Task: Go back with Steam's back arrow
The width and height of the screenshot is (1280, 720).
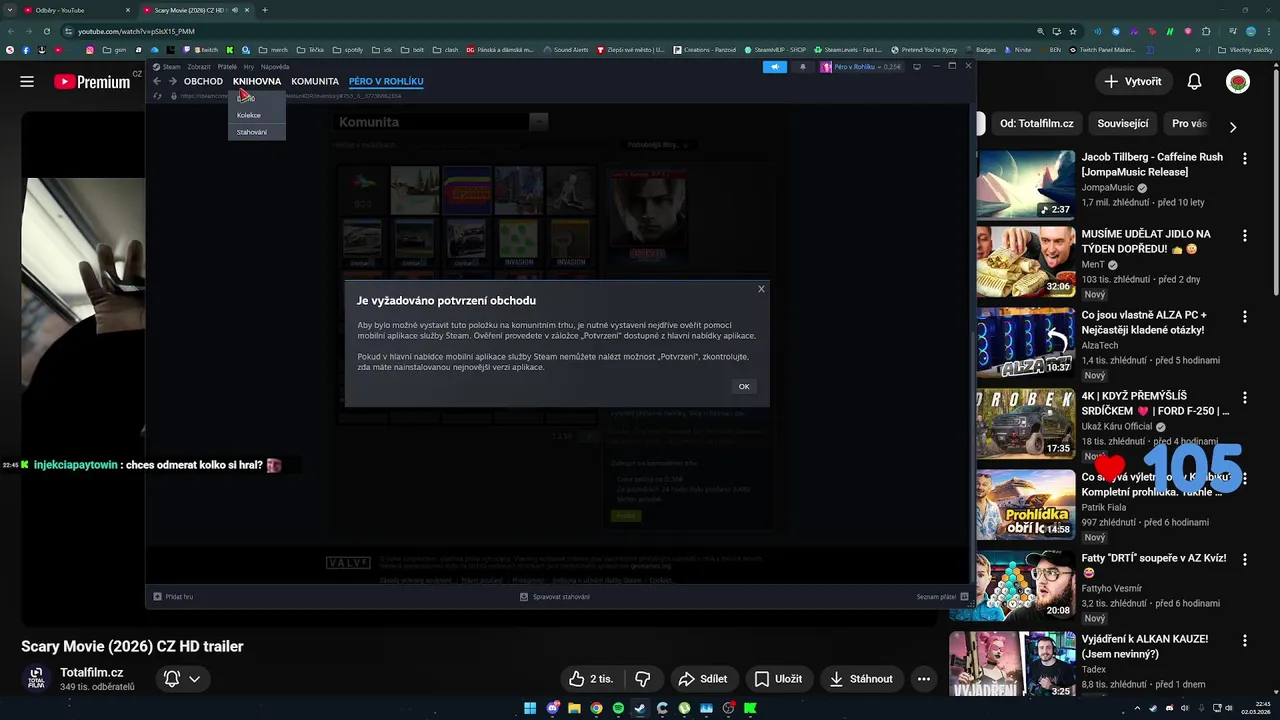Action: [156, 81]
